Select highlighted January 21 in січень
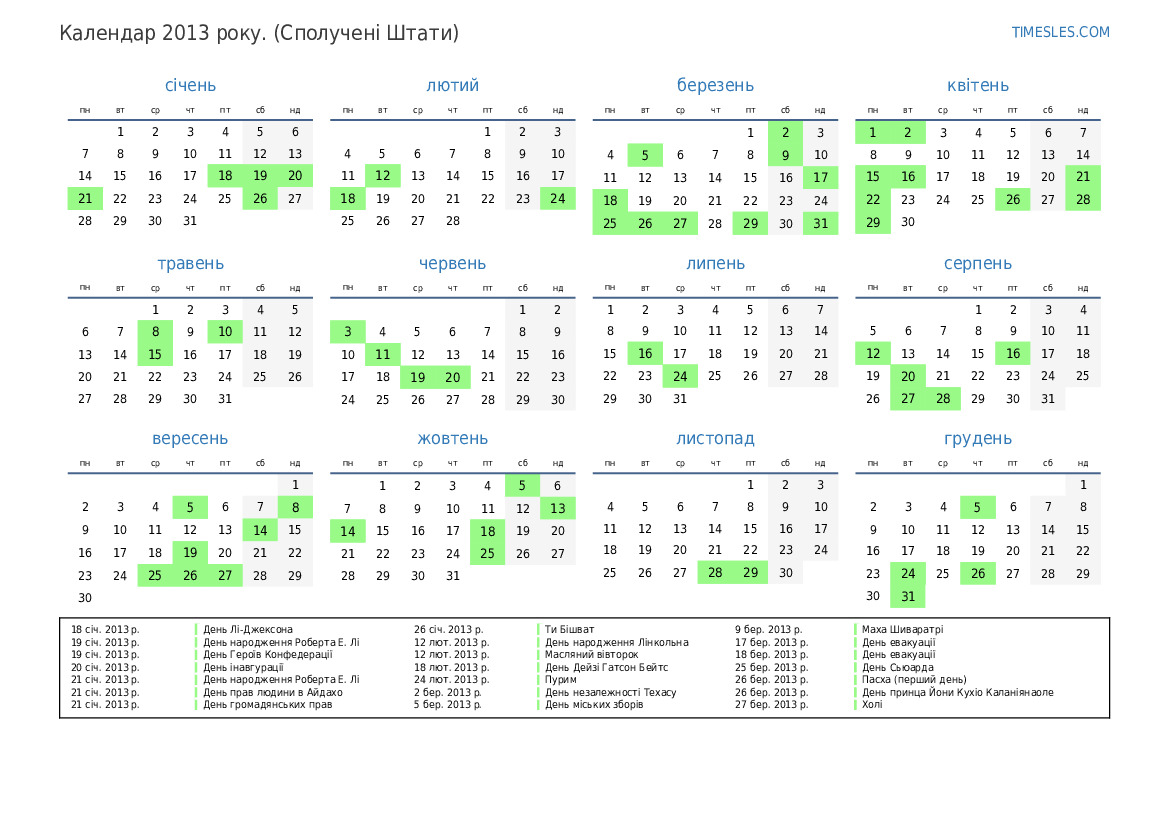1169x827 pixels. click(85, 198)
